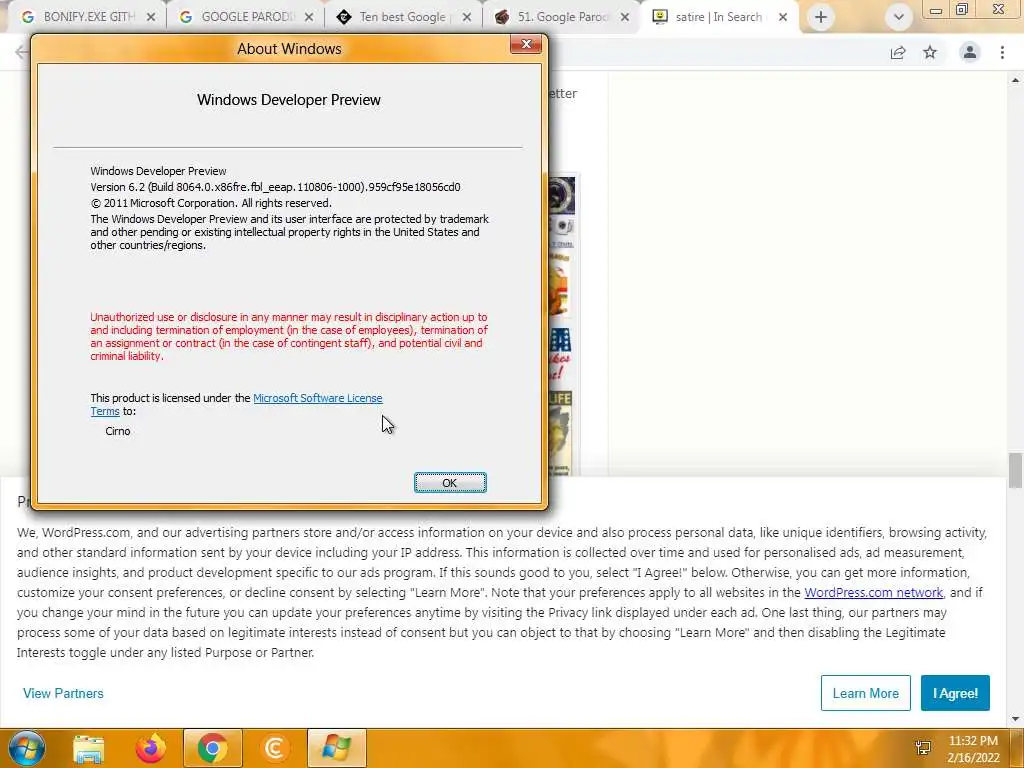Close the Ten best Google tab
The image size is (1024, 768).
[x=467, y=17]
